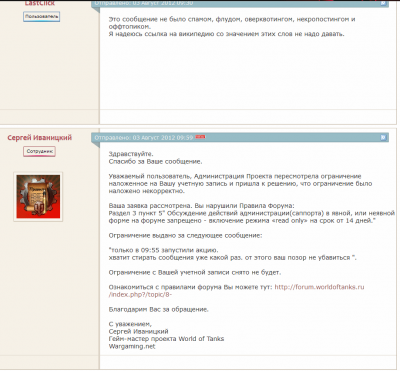This screenshot has width=400, height=371.
Task: Follow the forum.worldoftanks.ru rules link
Action: pos(236,291)
